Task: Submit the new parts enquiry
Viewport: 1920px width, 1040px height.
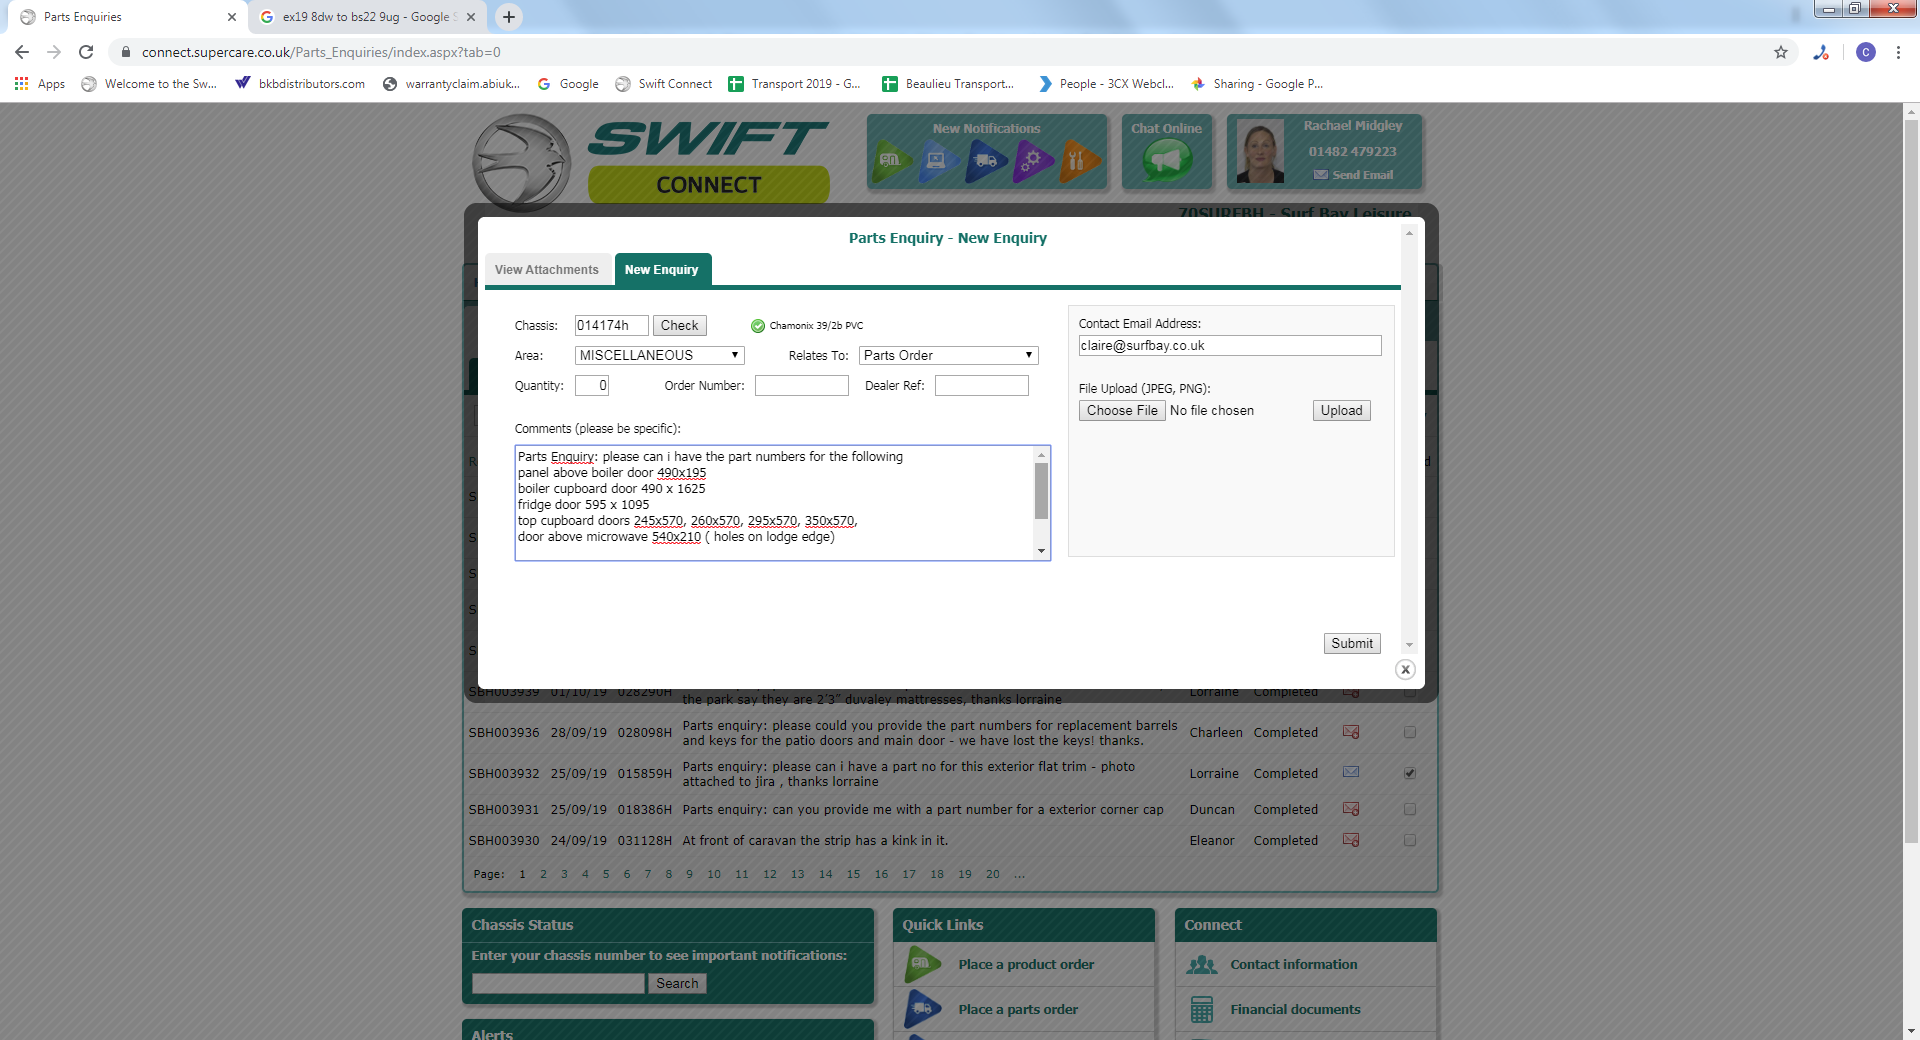Action: click(x=1352, y=643)
